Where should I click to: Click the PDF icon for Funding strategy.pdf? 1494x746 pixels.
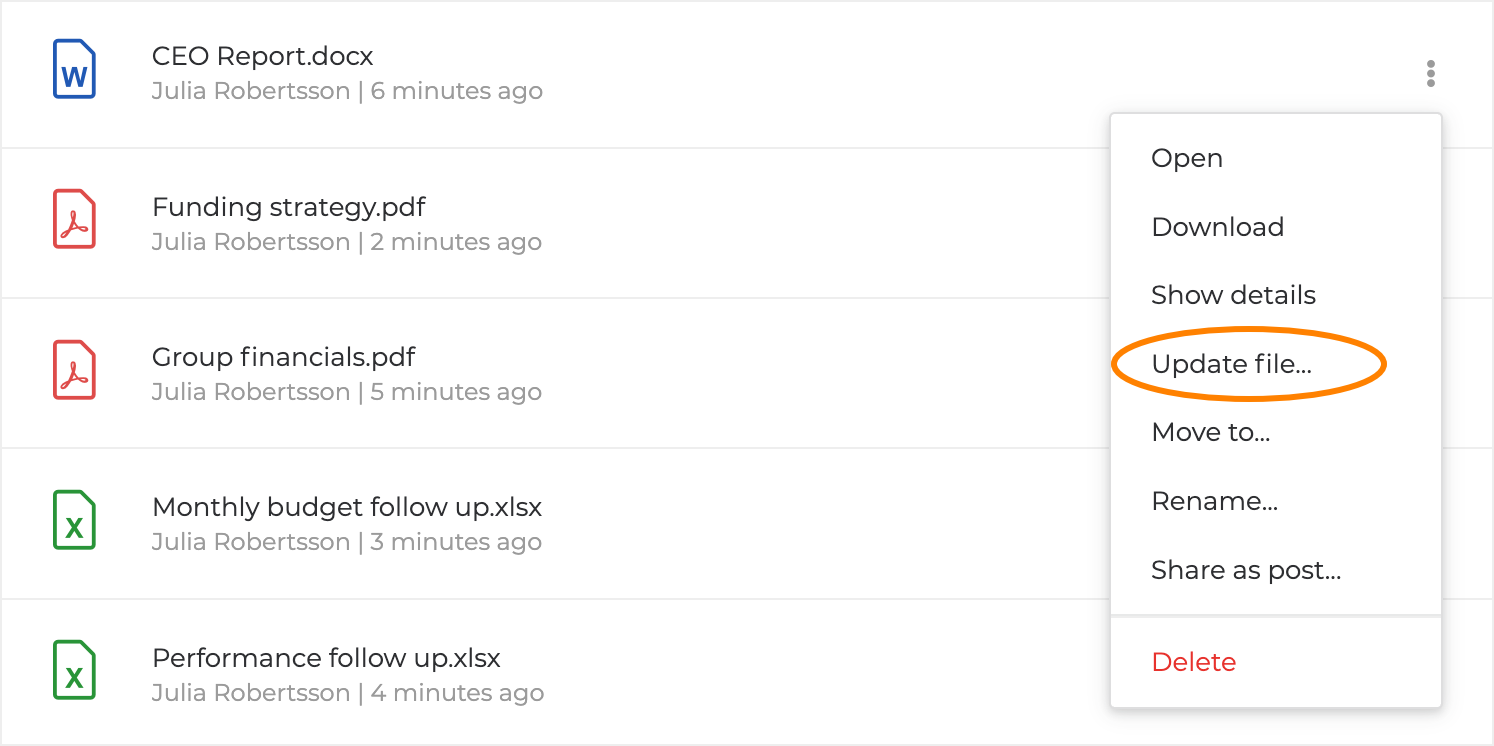[74, 220]
